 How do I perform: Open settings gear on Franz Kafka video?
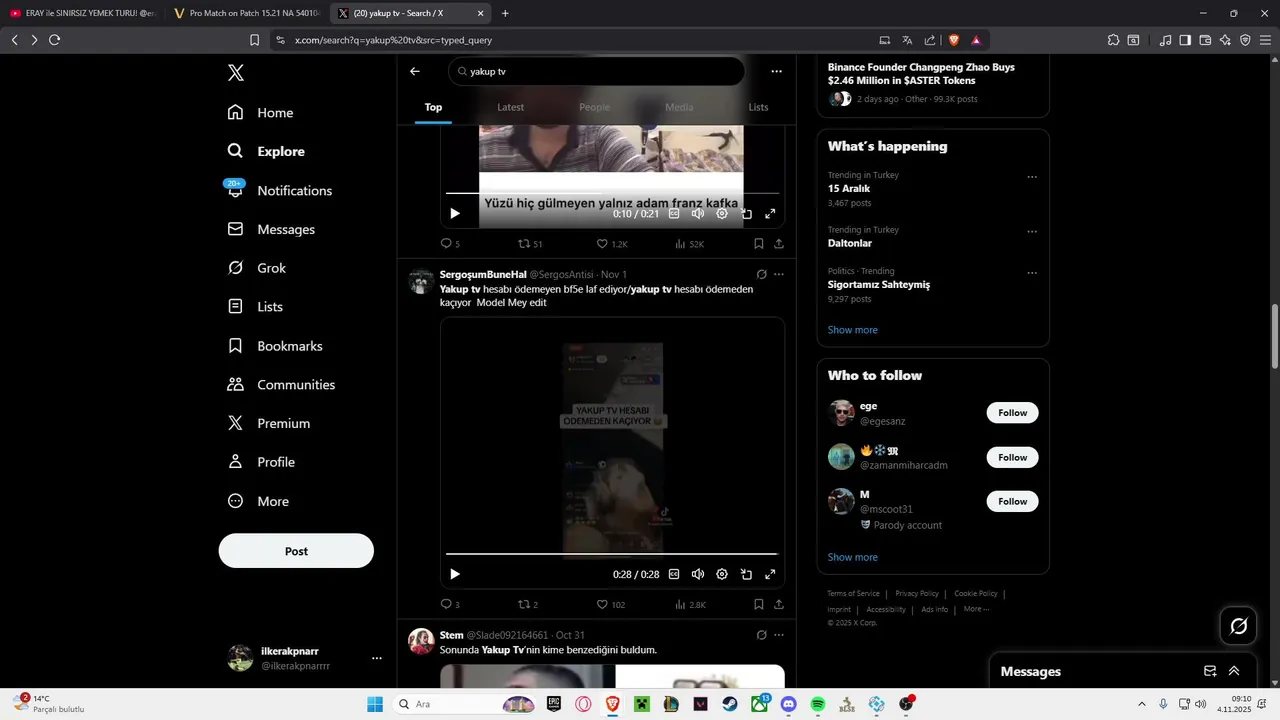tap(722, 214)
